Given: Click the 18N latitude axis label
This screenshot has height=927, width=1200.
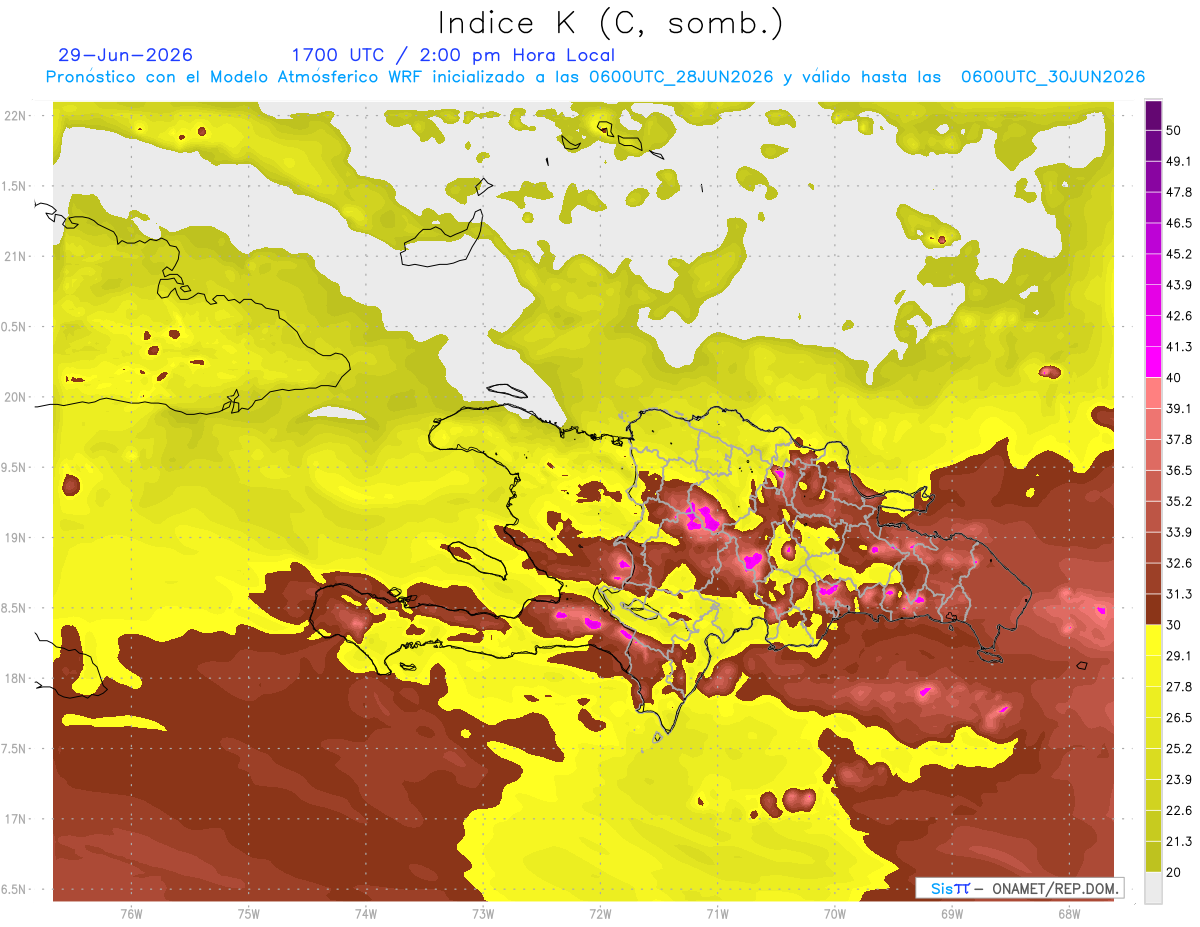Looking at the screenshot, I should pyautogui.click(x=16, y=678).
